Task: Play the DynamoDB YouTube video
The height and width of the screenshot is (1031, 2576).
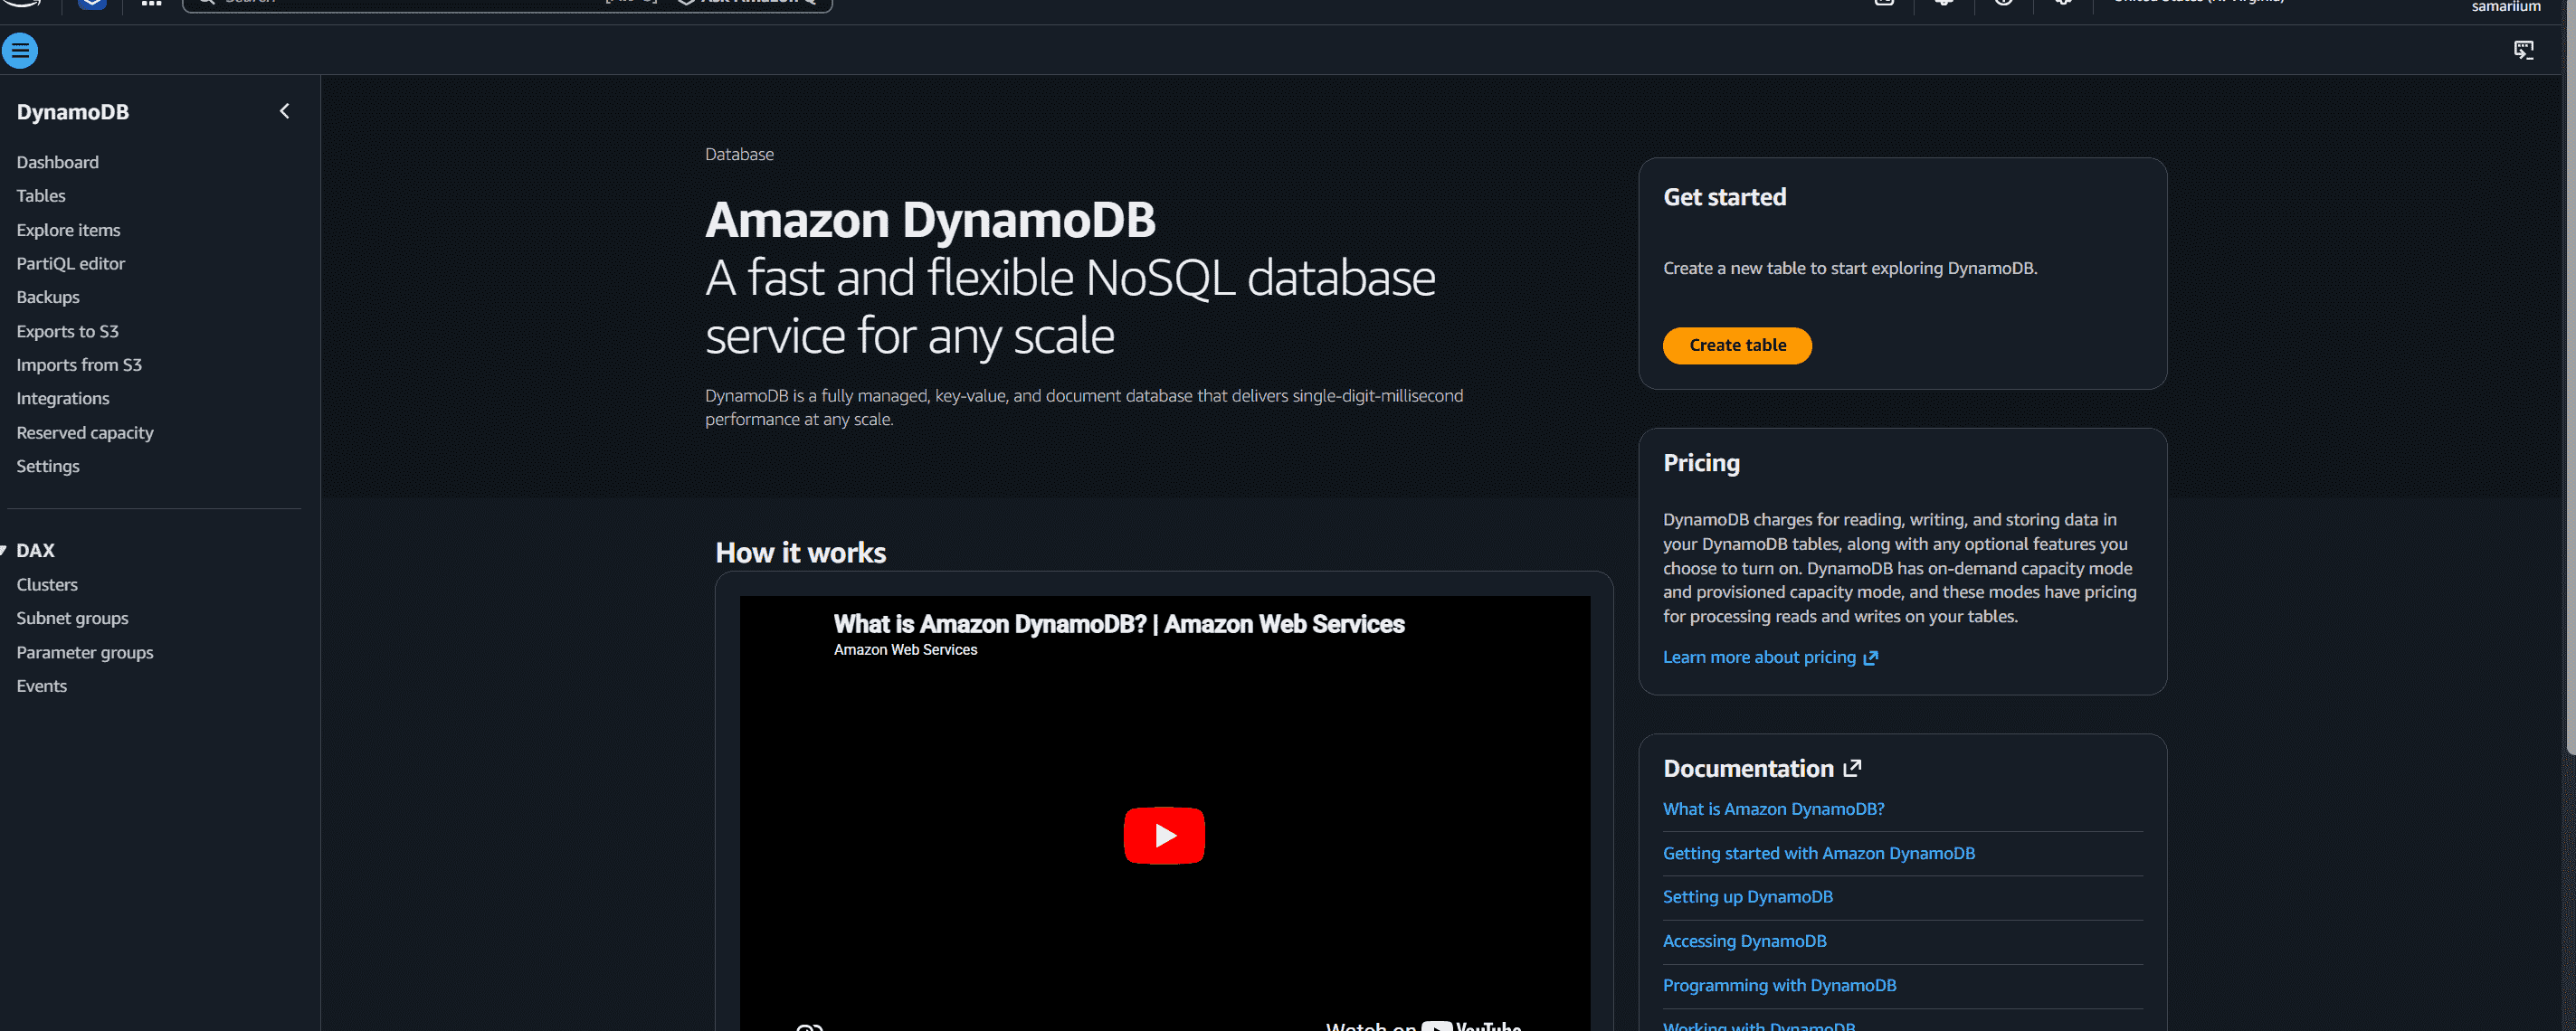Action: click(1164, 835)
